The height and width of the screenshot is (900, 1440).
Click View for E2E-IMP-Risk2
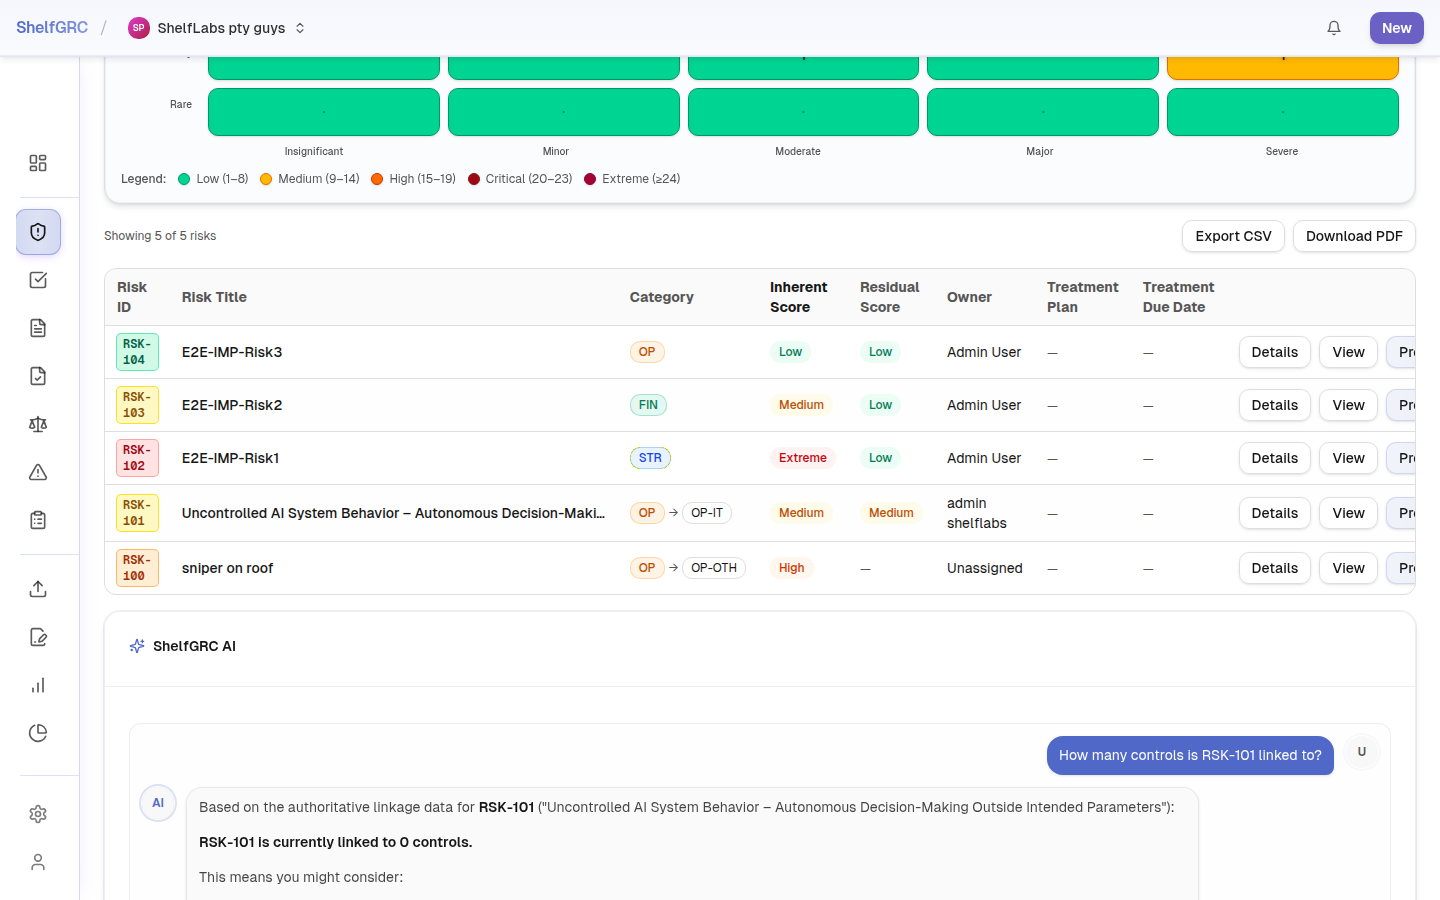click(x=1348, y=405)
